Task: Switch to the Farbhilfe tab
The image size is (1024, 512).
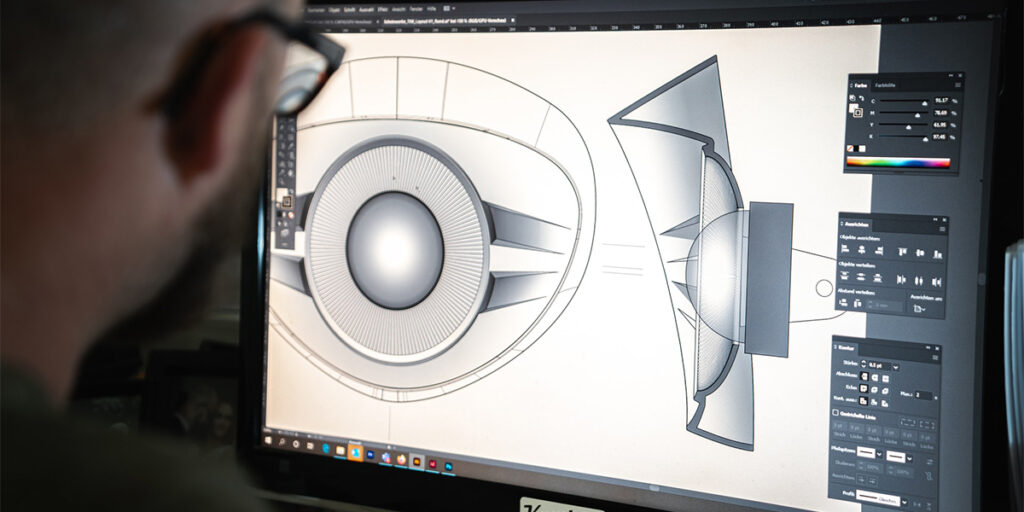Action: pyautogui.click(x=885, y=86)
